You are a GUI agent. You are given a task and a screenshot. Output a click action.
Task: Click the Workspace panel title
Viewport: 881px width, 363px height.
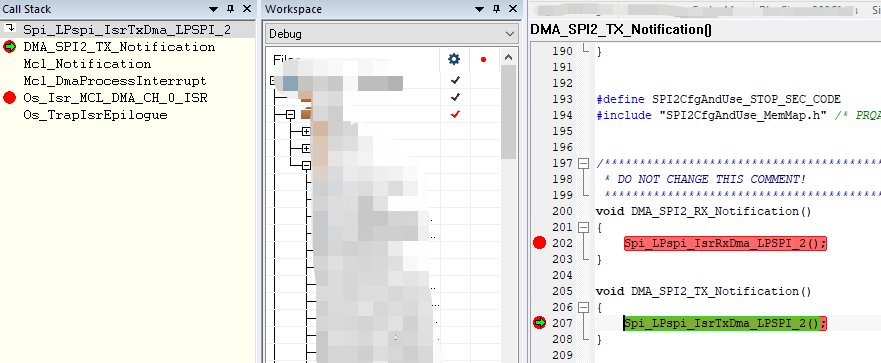point(293,10)
